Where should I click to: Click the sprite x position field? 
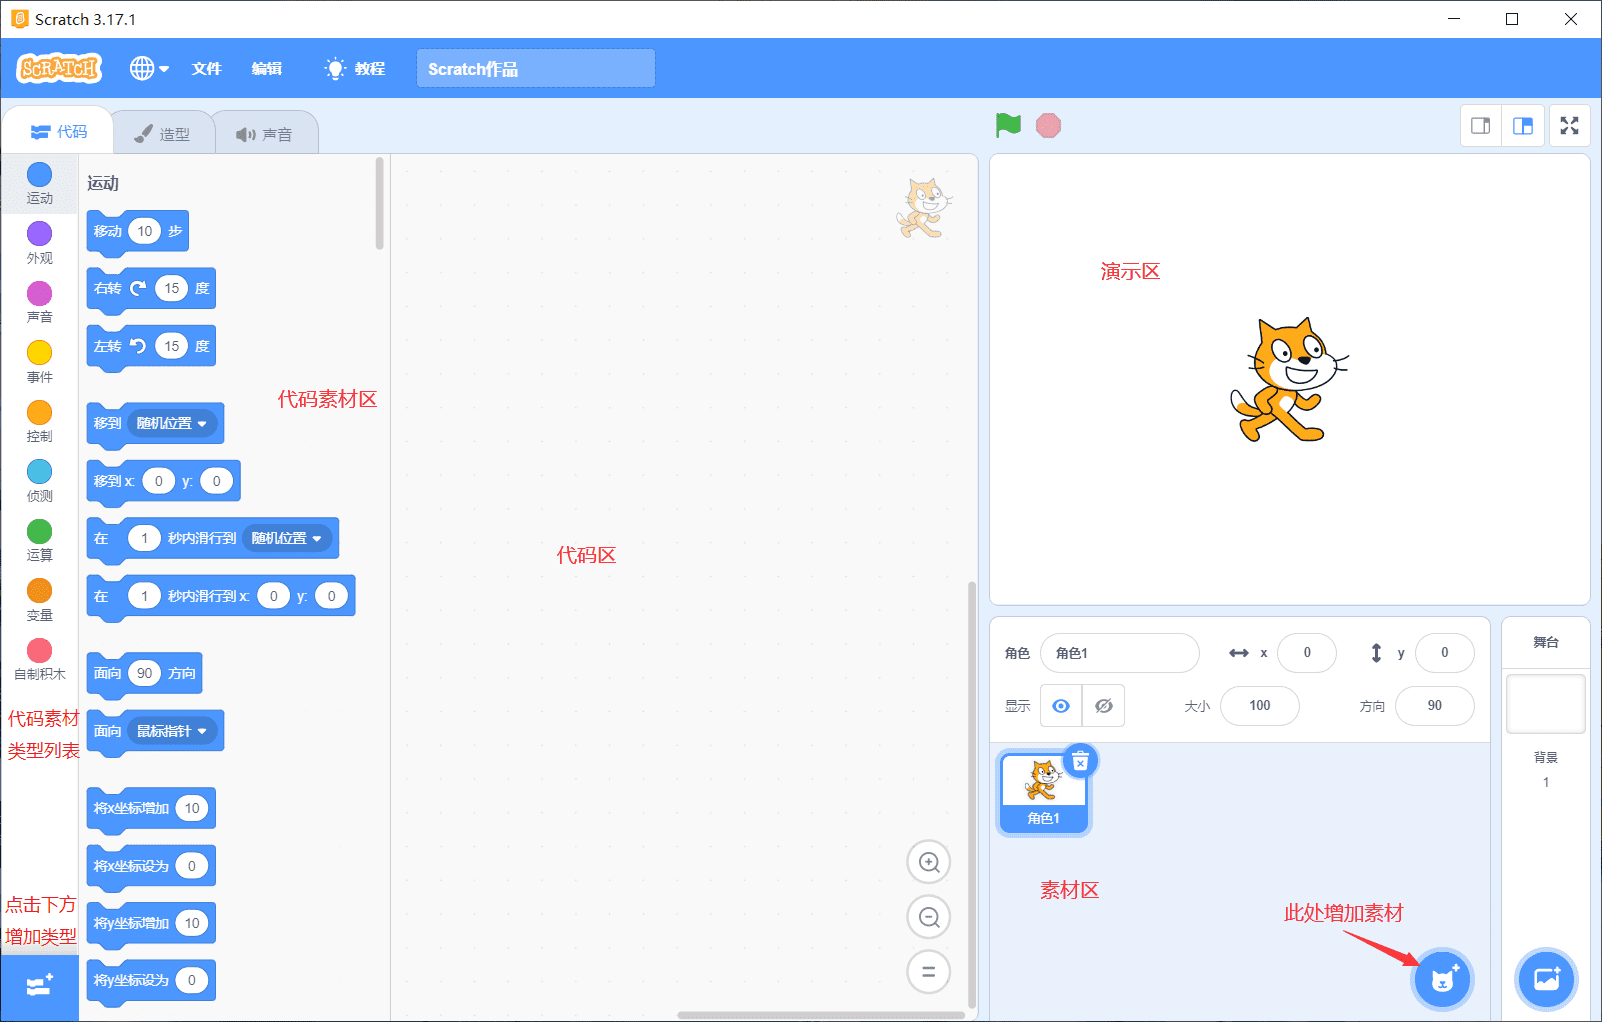click(1307, 653)
